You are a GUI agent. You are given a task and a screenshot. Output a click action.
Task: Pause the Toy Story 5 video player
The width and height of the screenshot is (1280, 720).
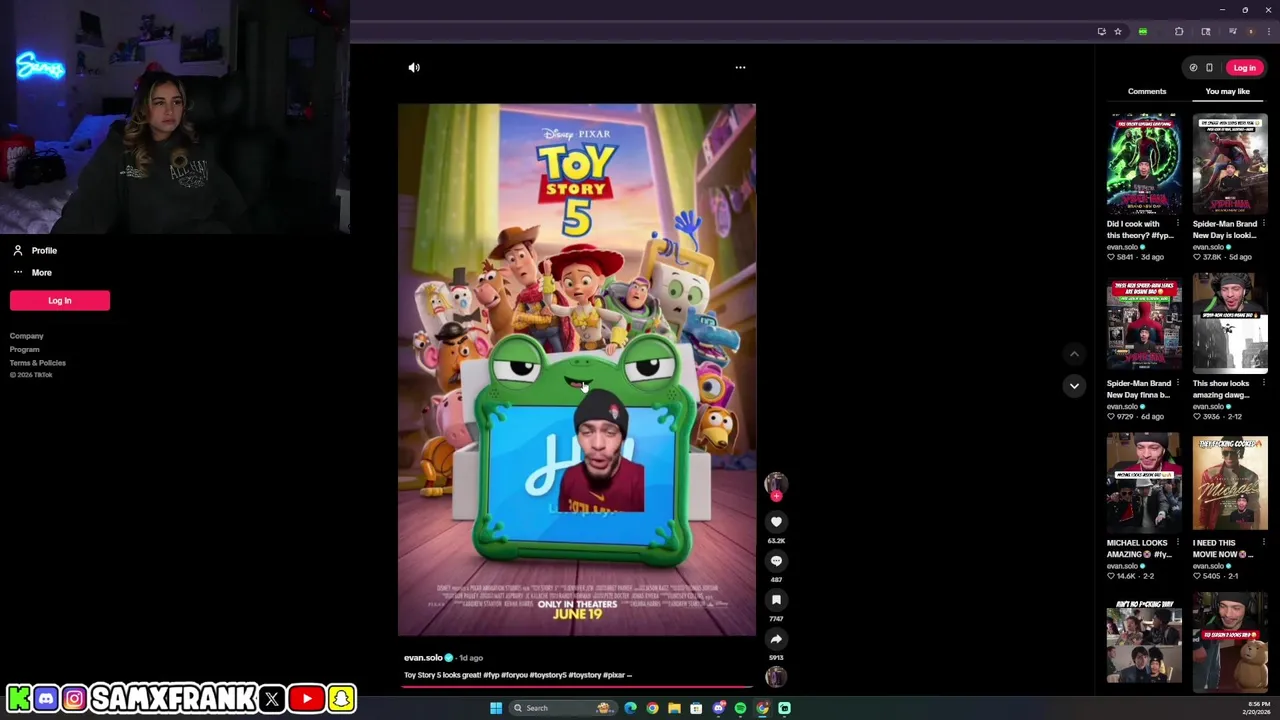577,370
